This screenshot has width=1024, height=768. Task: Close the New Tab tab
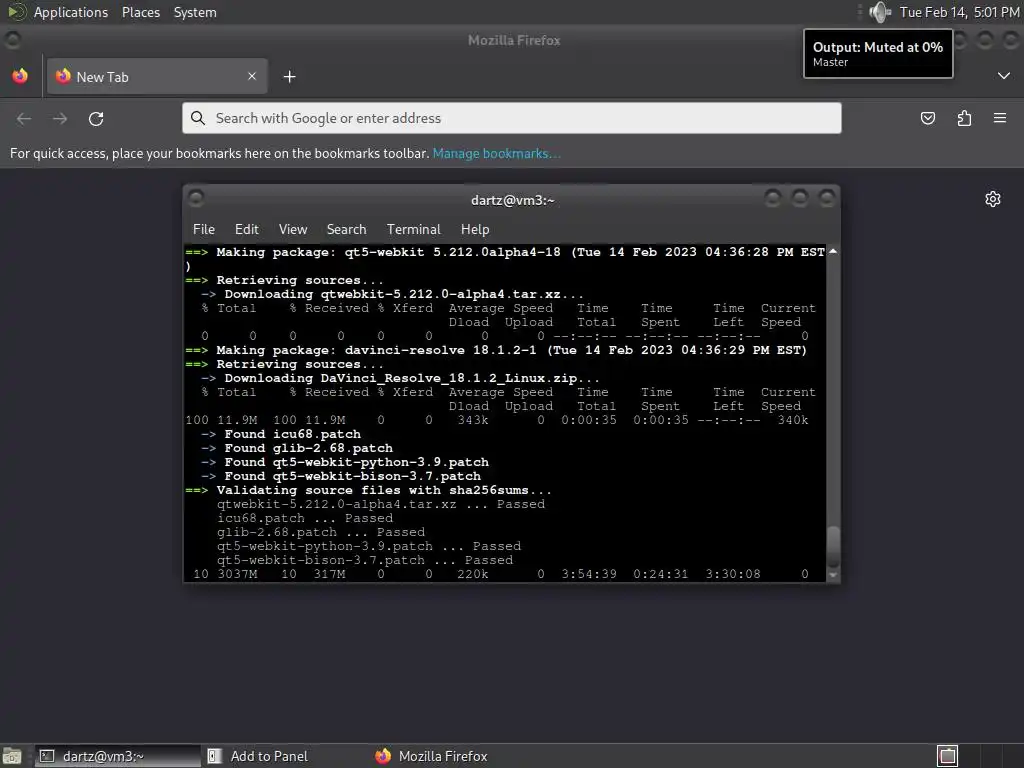click(252, 76)
